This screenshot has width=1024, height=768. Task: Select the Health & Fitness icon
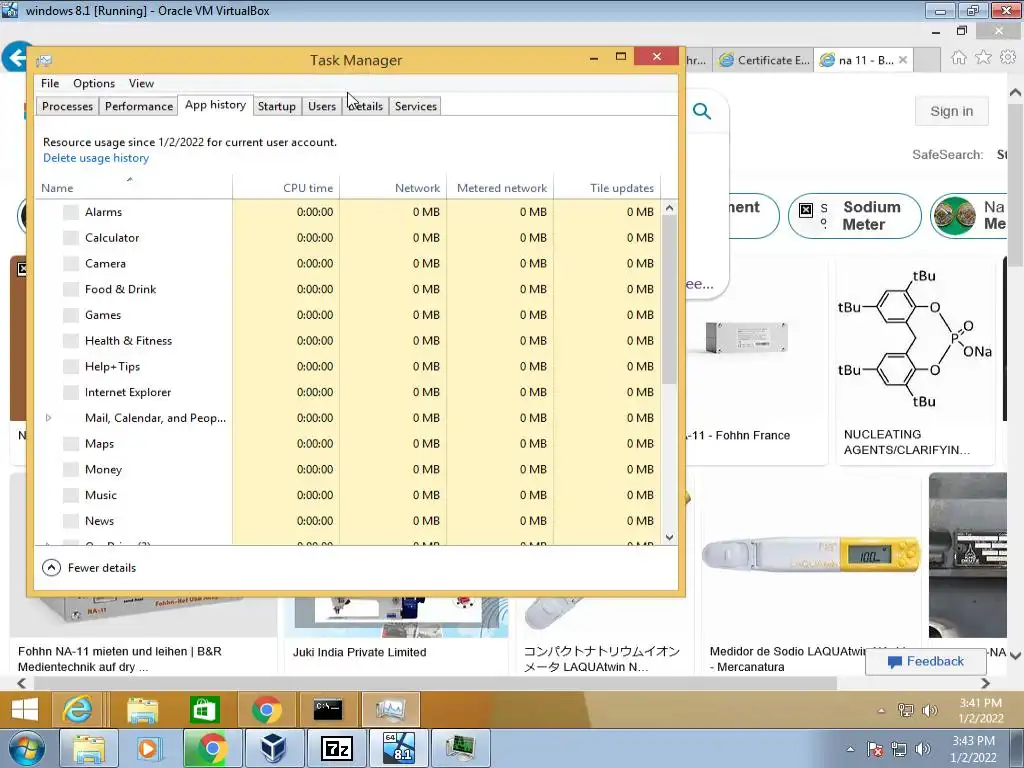tap(71, 341)
